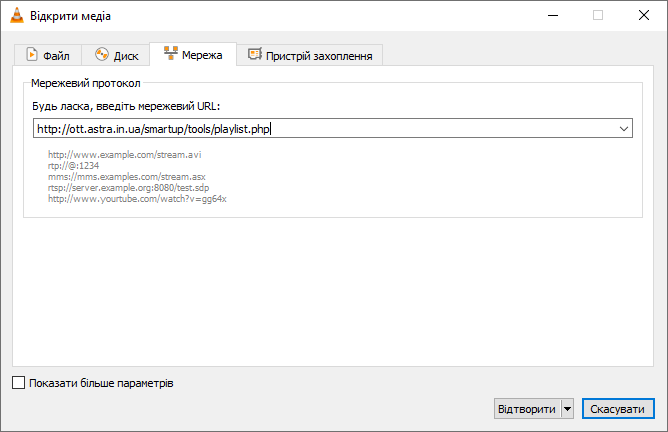Click the Disc tab CD icon
The image size is (668, 432).
click(102, 55)
